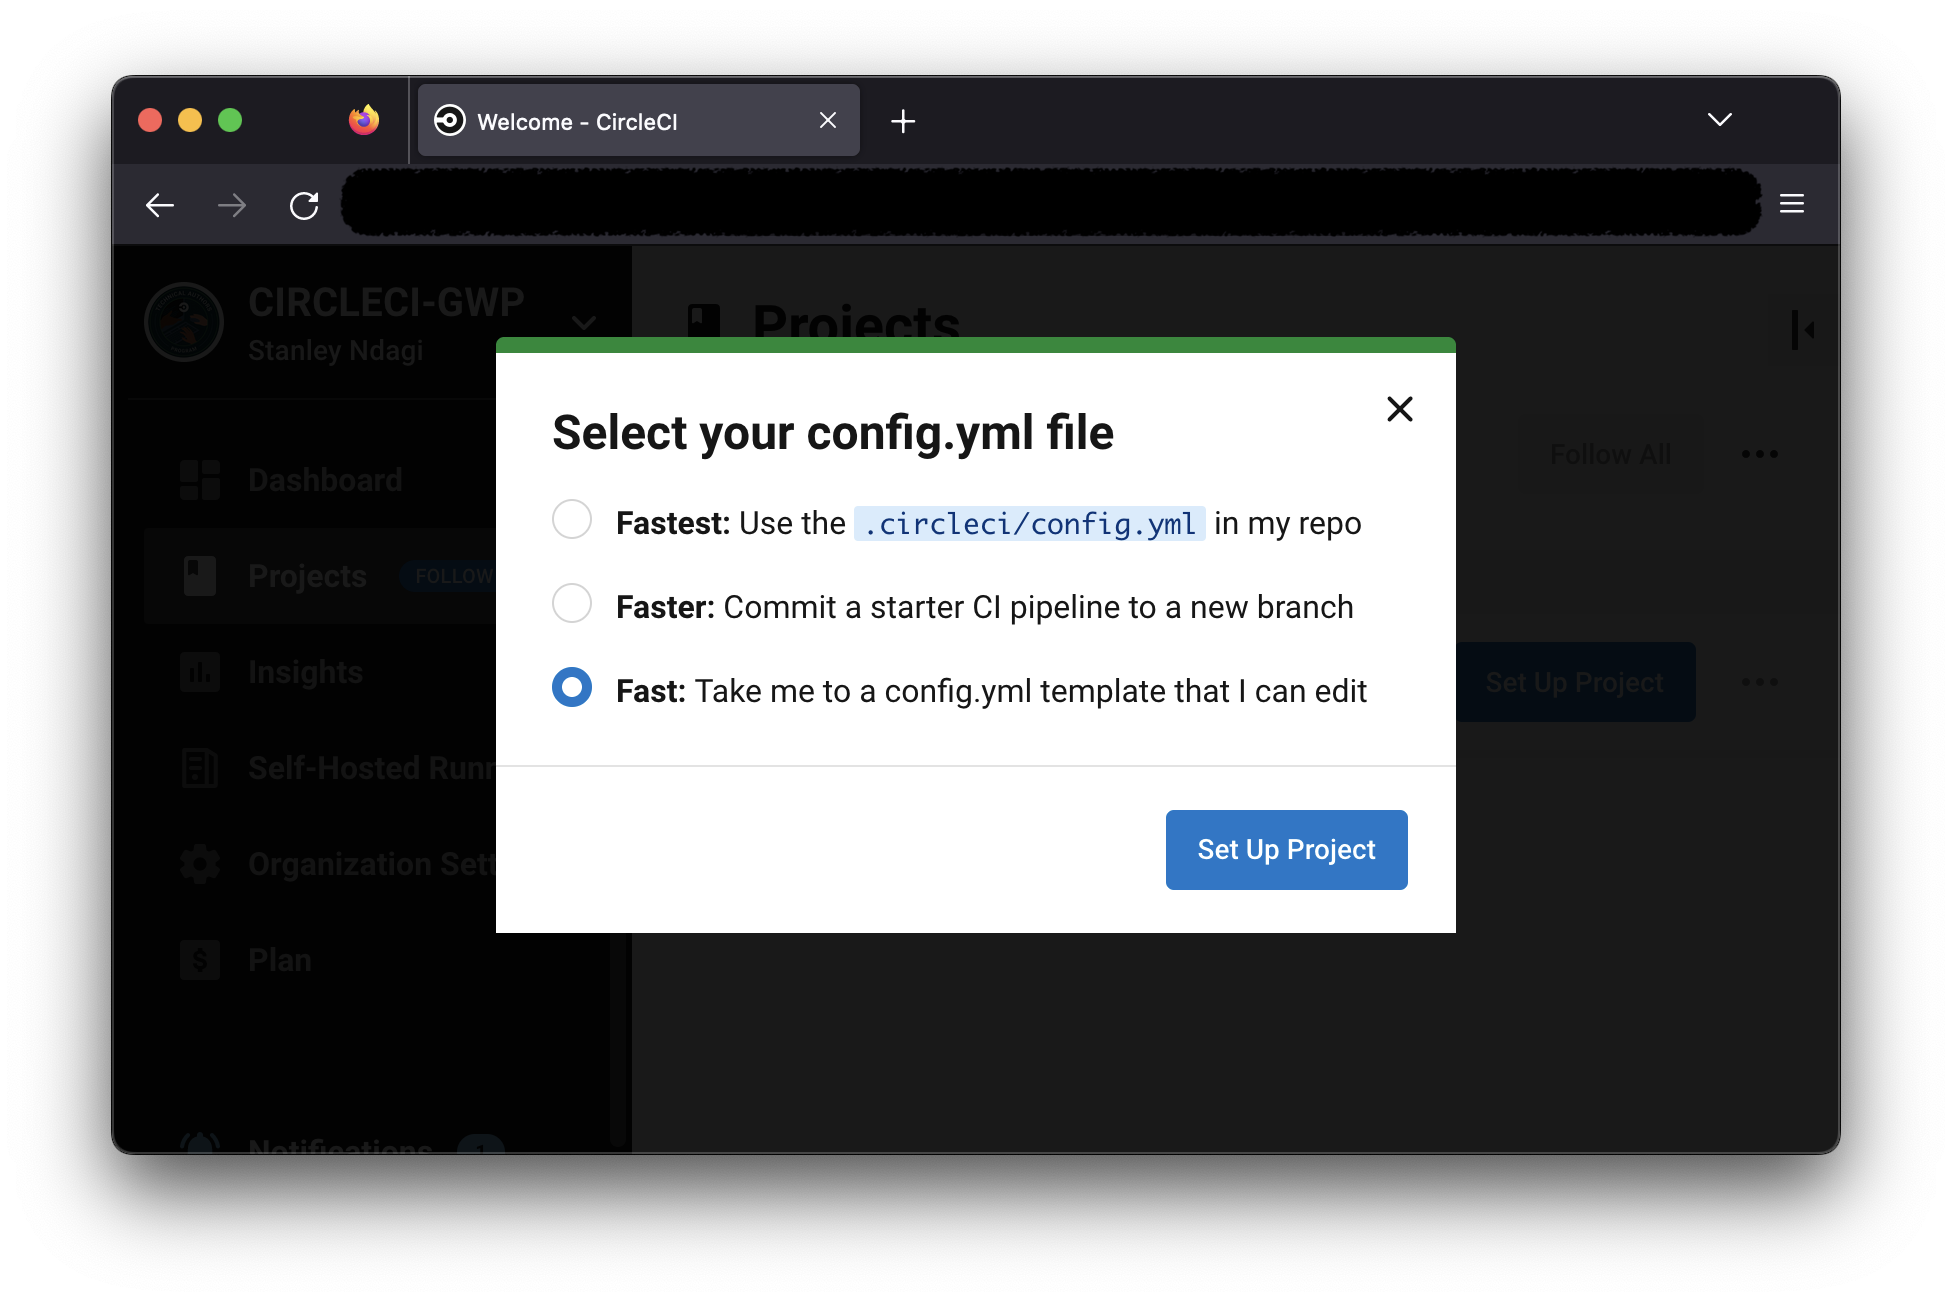Screen dimensions: 1952x1302
Task: Reload the page with the refresh icon
Action: [x=304, y=206]
